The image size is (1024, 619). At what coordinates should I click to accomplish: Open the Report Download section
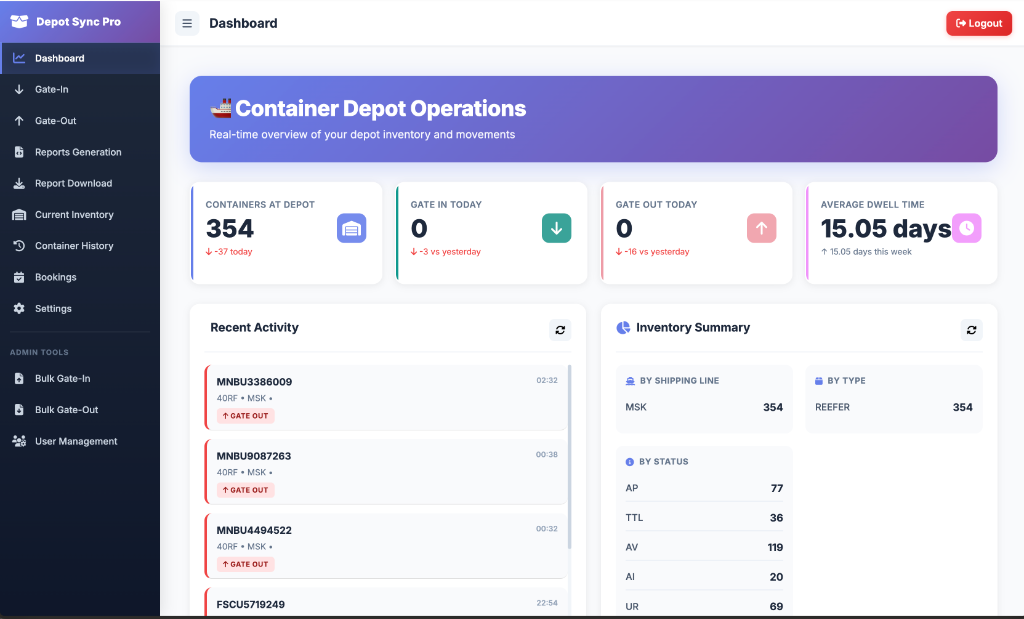pos(20,183)
